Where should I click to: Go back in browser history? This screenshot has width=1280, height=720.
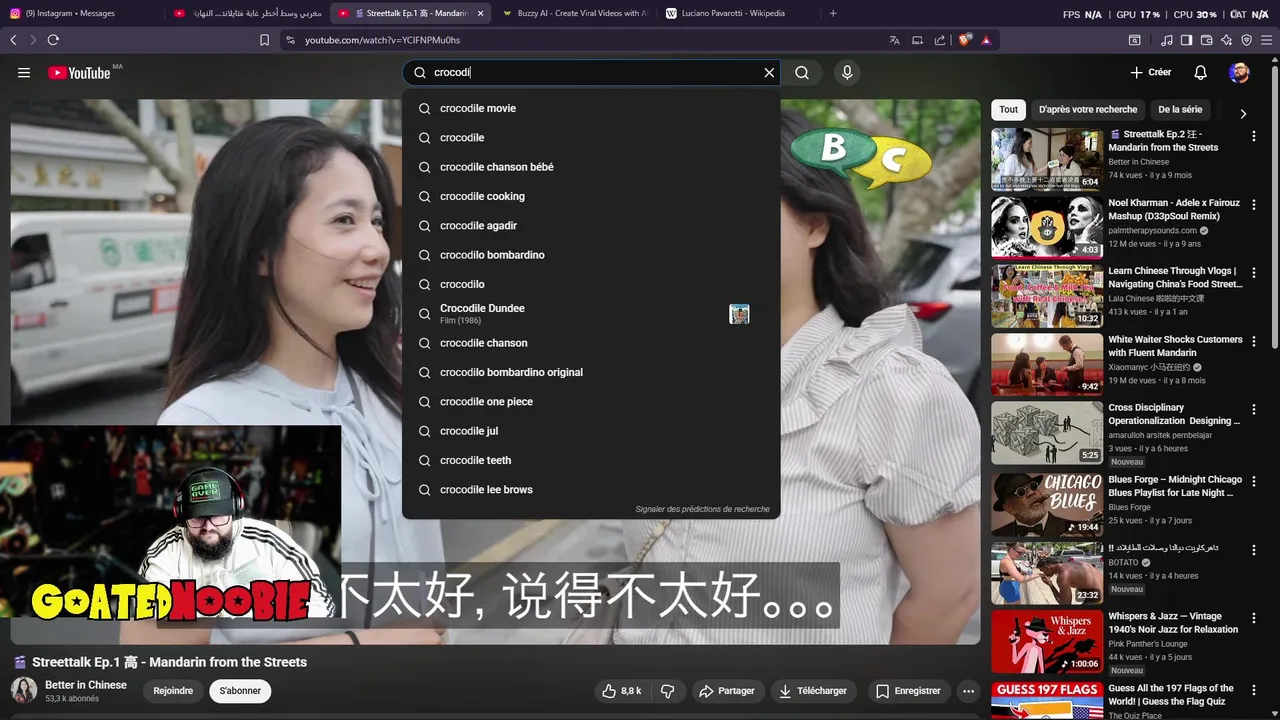[x=13, y=40]
